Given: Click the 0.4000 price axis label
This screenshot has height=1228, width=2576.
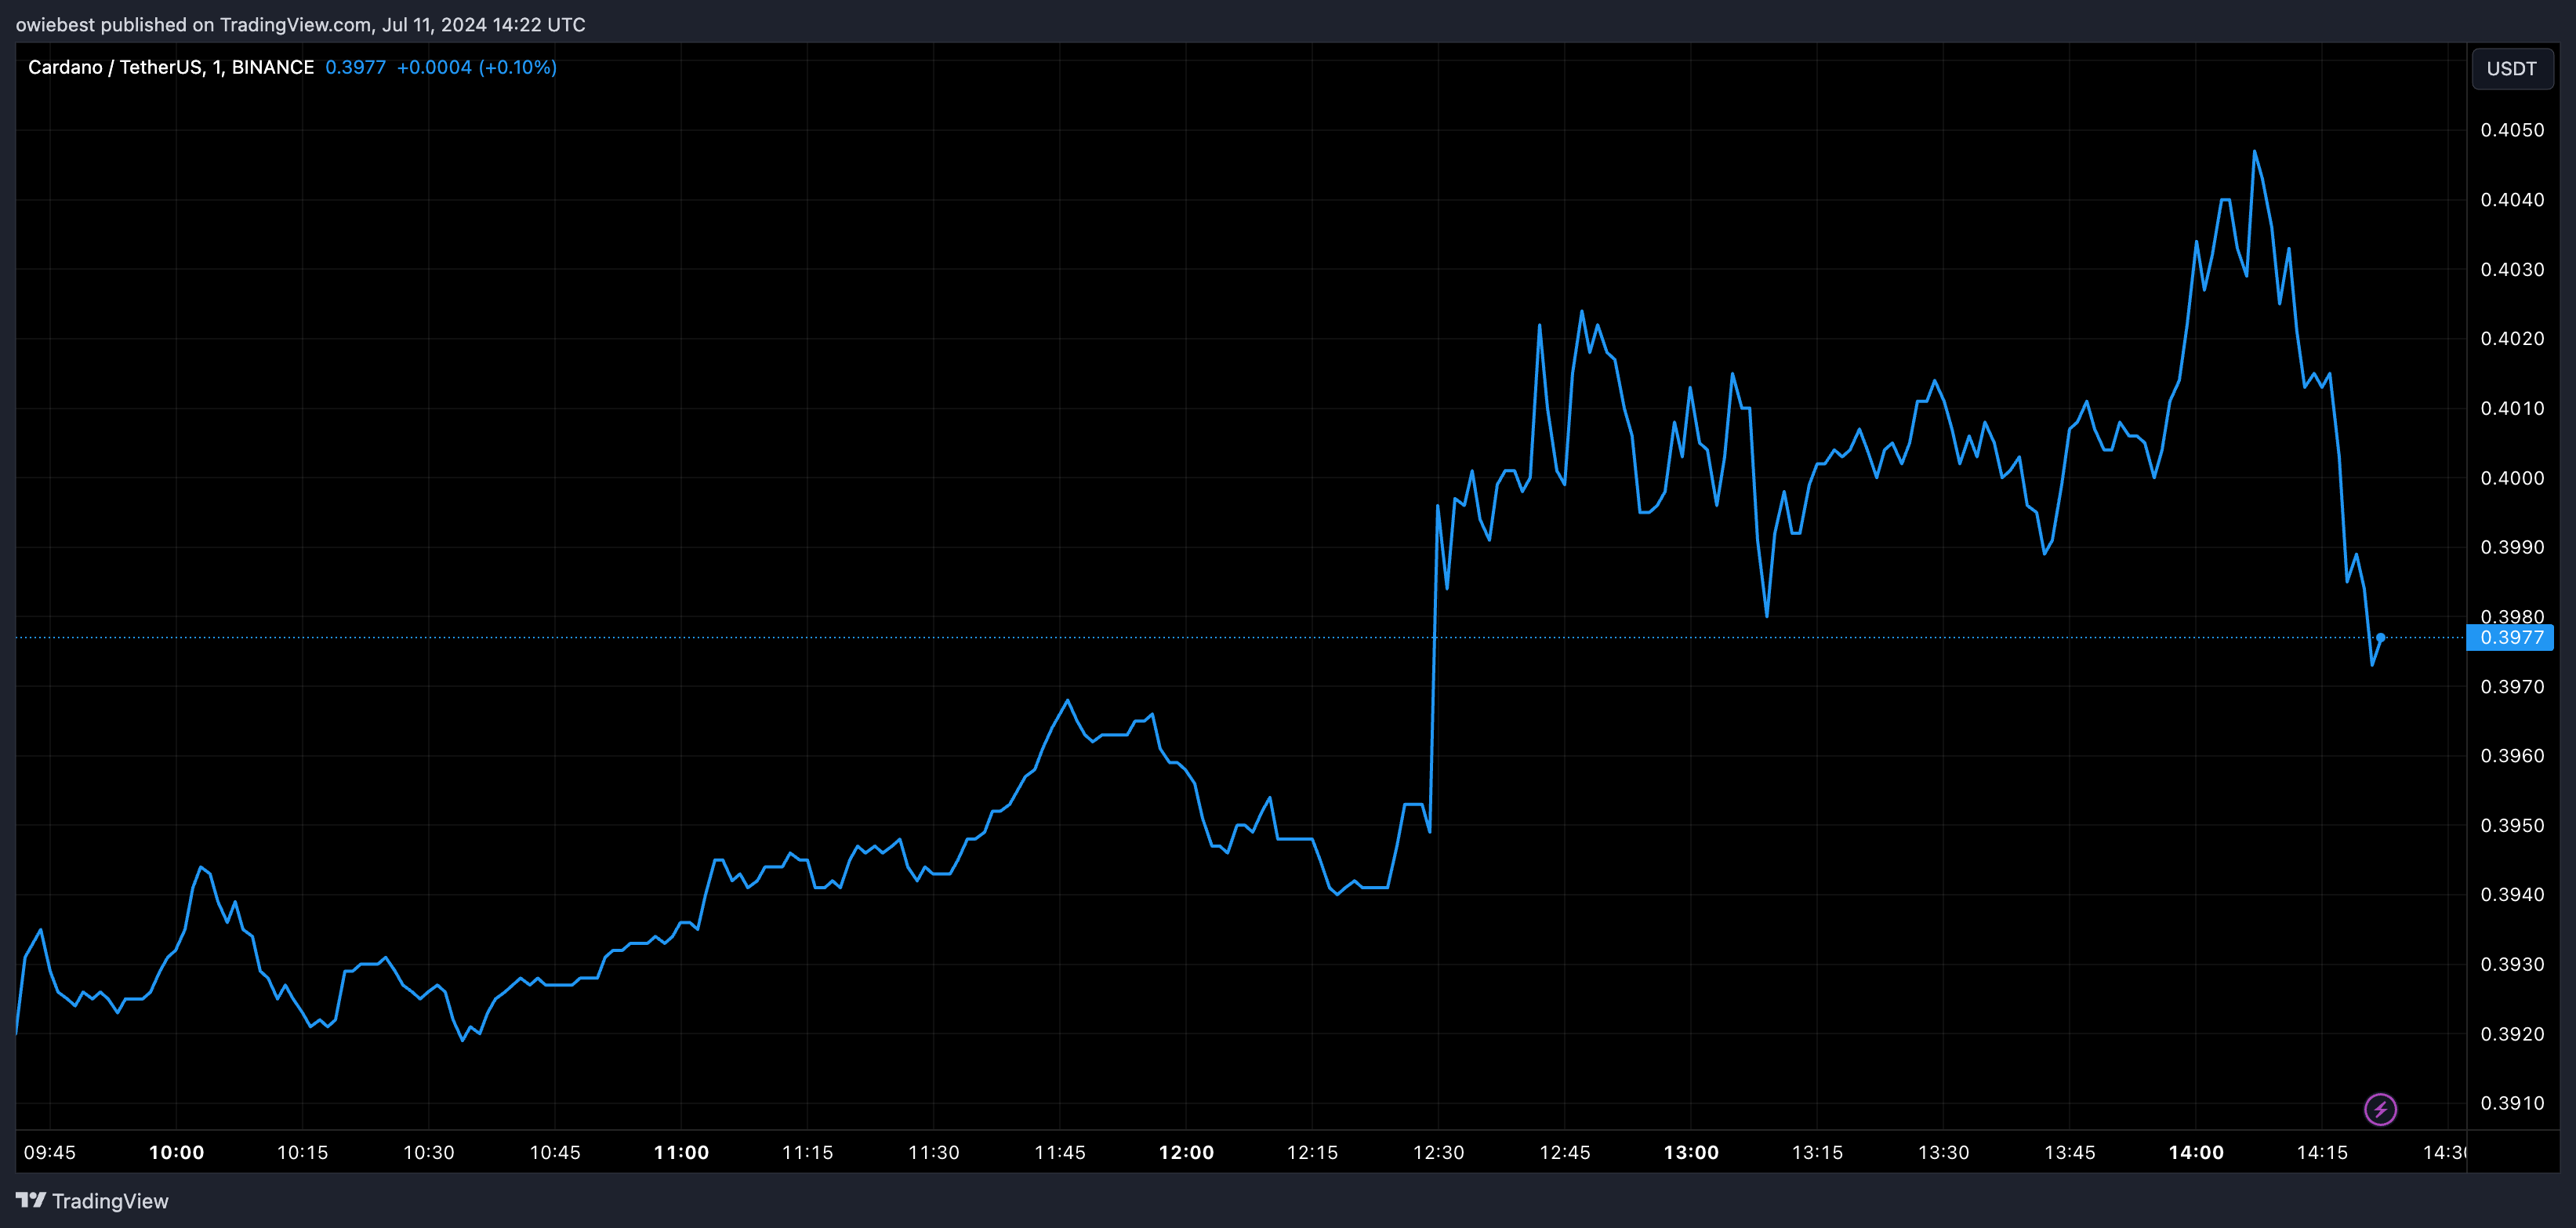Looking at the screenshot, I should (2512, 478).
